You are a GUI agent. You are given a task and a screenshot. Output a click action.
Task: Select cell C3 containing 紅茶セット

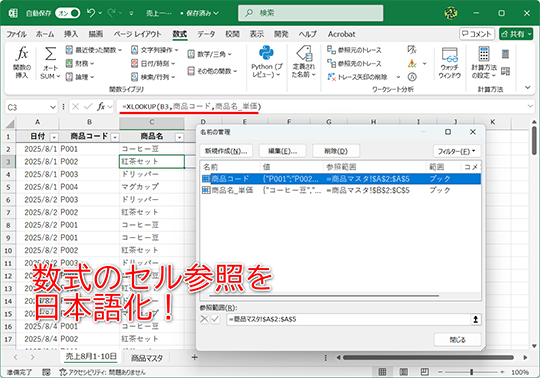[152, 161]
